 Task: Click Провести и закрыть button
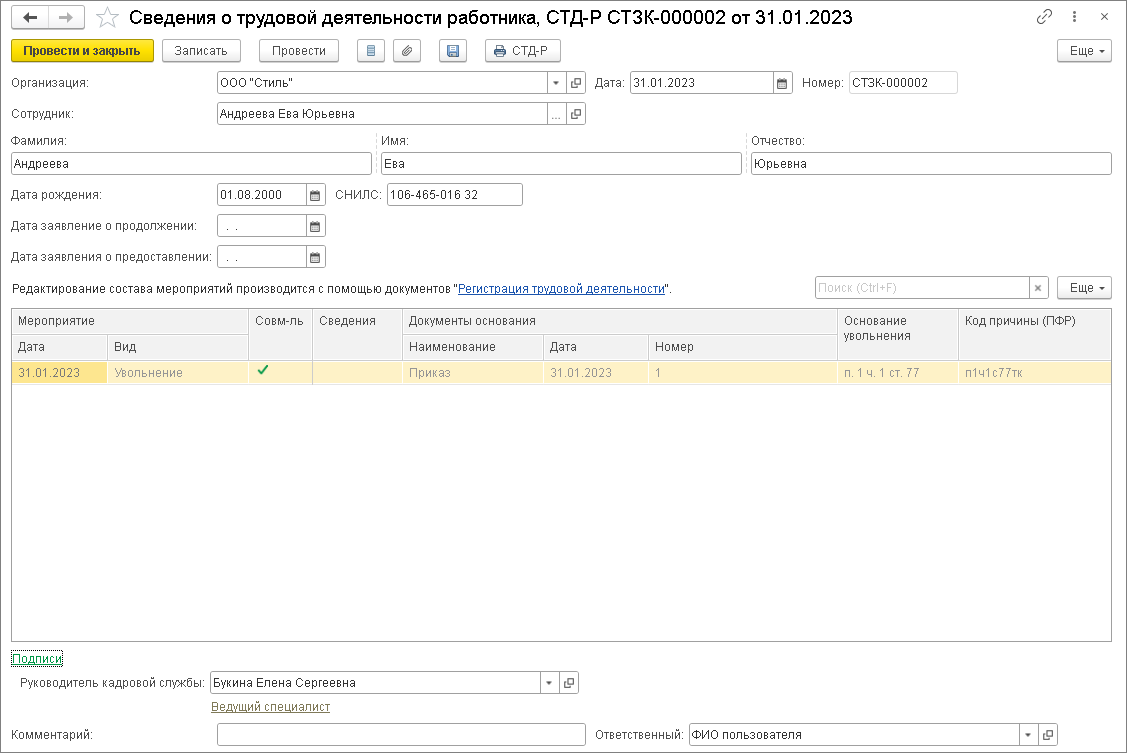click(x=82, y=51)
